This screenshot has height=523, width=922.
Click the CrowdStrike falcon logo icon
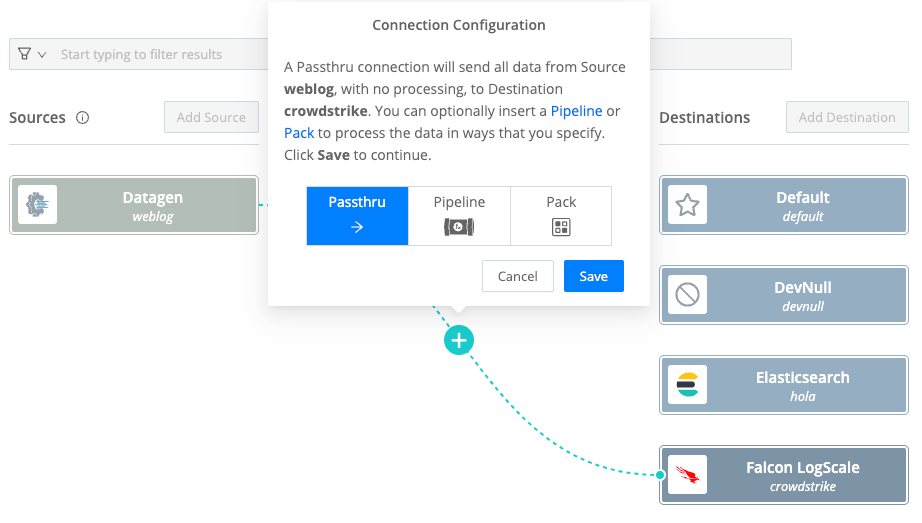pos(687,475)
